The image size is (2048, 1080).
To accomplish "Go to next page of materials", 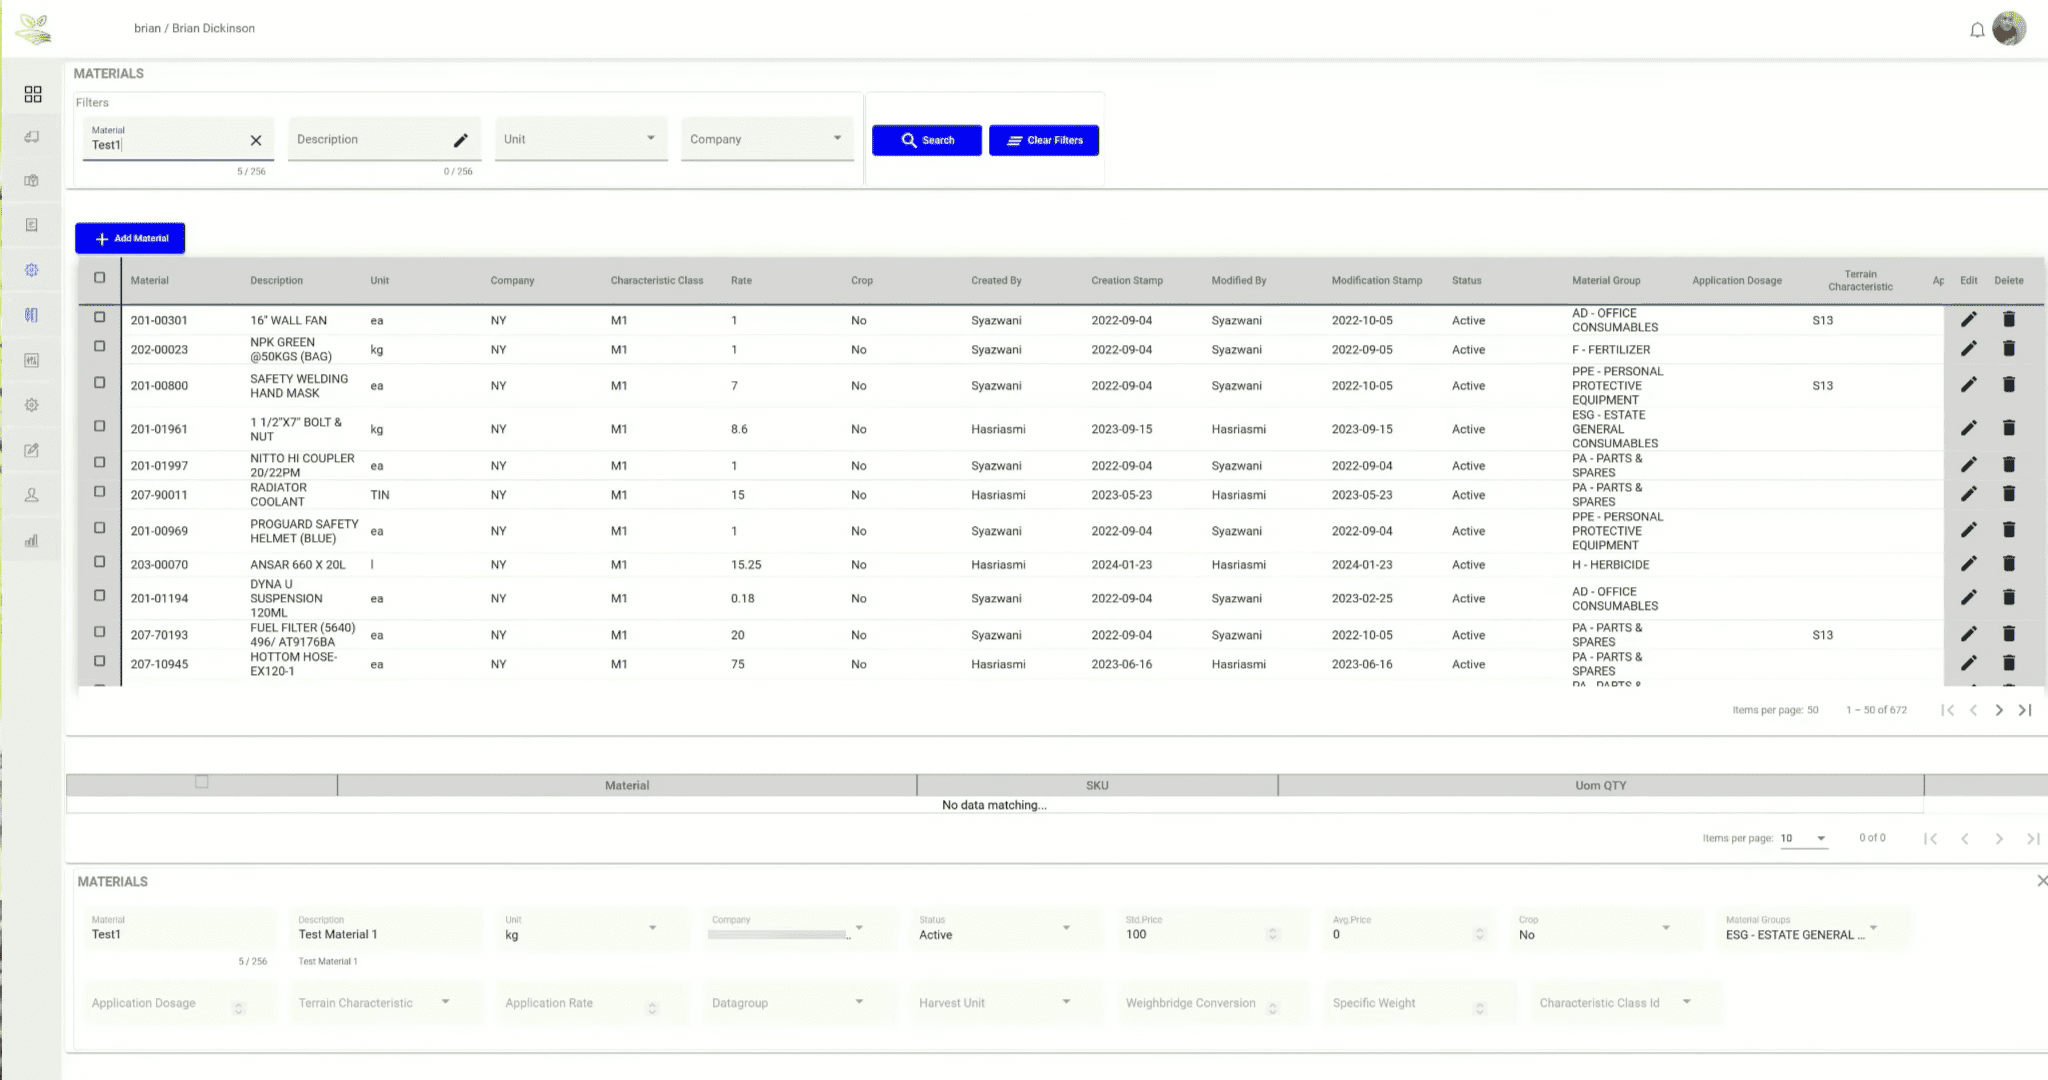I will tap(1999, 710).
